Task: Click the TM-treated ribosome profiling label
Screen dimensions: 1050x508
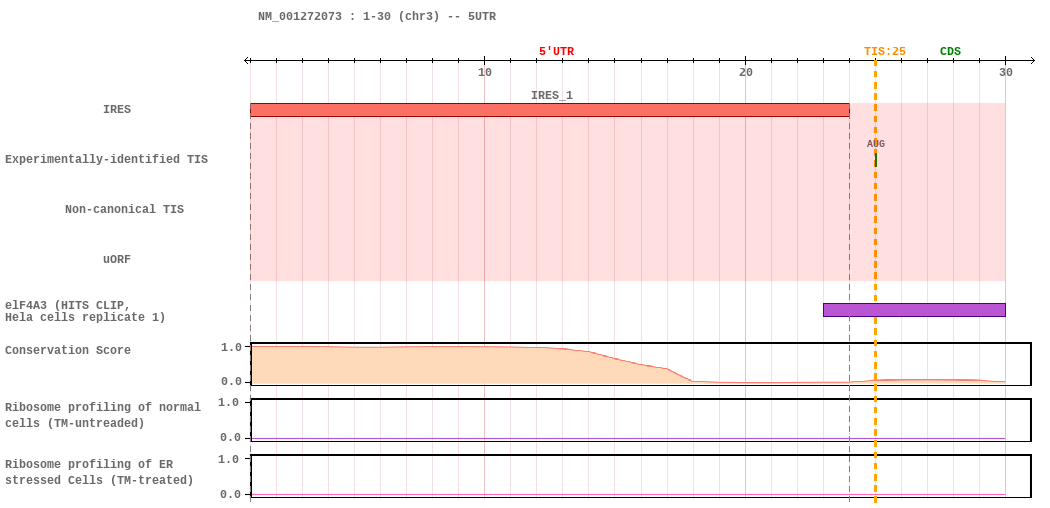Action: click(99, 472)
